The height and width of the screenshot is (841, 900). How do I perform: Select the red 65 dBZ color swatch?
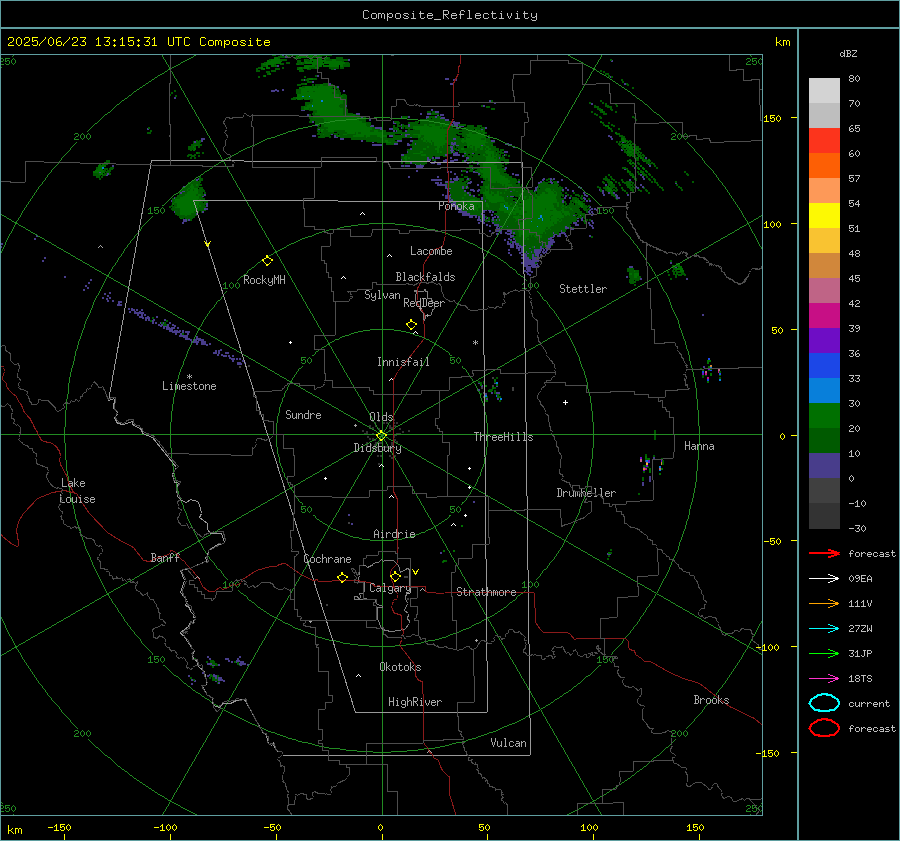[x=824, y=141]
